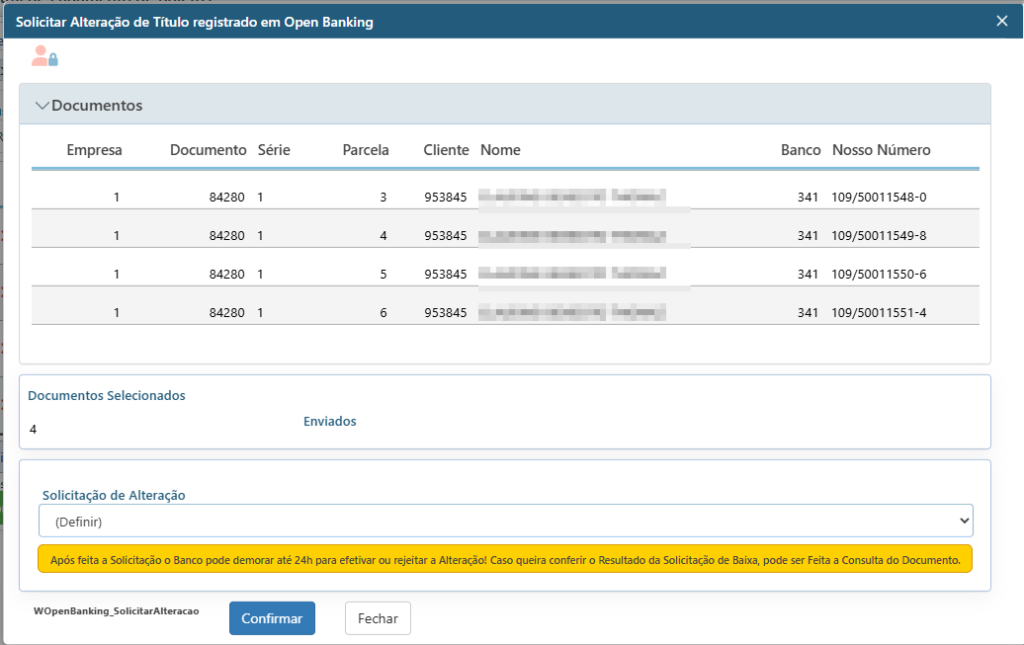Collapse the Documentos section chevron
1024x645 pixels.
pos(42,105)
